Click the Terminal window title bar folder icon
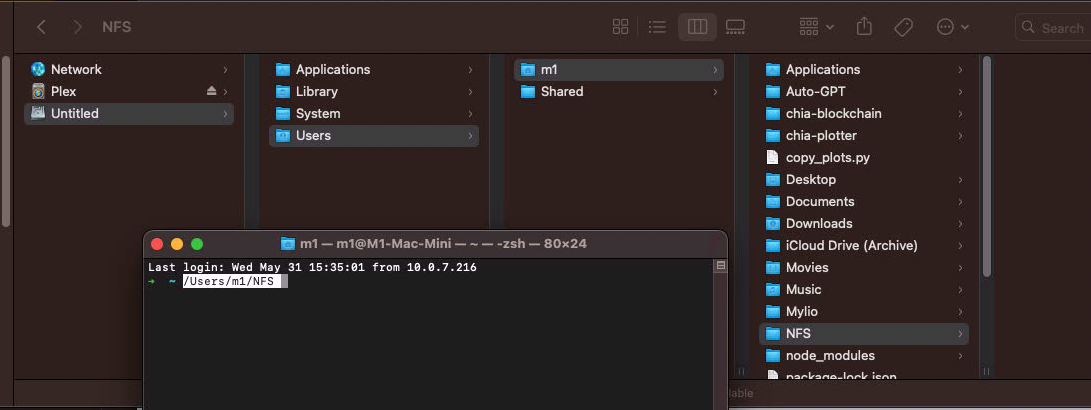Image resolution: width=1091 pixels, height=410 pixels. click(288, 243)
